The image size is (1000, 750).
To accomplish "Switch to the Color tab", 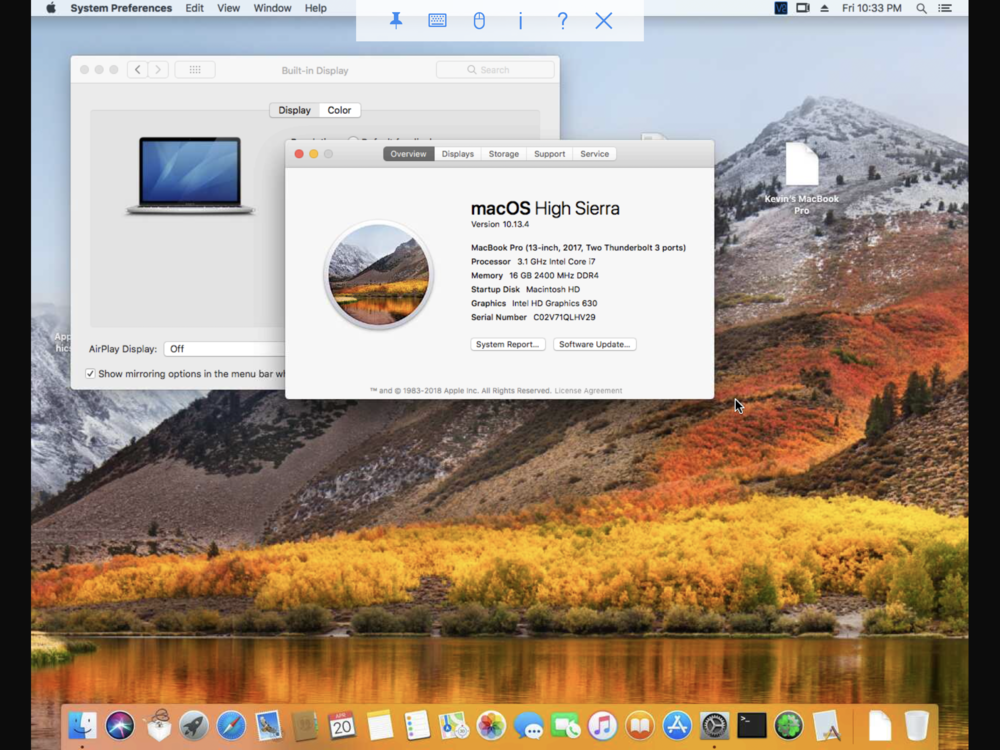I will point(339,110).
